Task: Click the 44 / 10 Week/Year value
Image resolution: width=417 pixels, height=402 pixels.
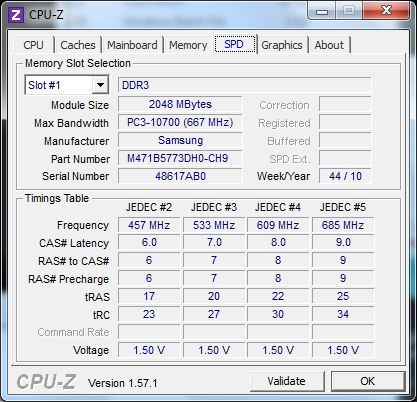Action: (345, 176)
